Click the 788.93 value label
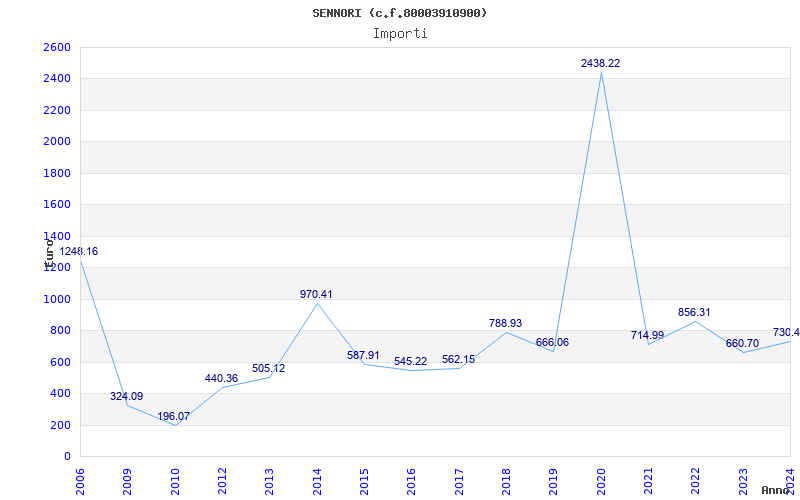Image resolution: width=800 pixels, height=500 pixels. (505, 323)
